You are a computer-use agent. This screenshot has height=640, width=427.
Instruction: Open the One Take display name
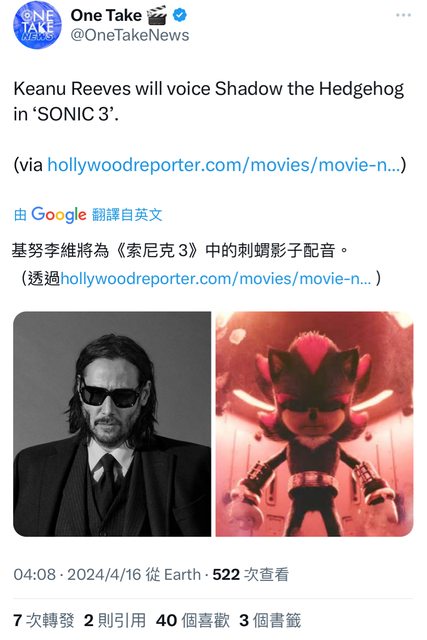106,16
